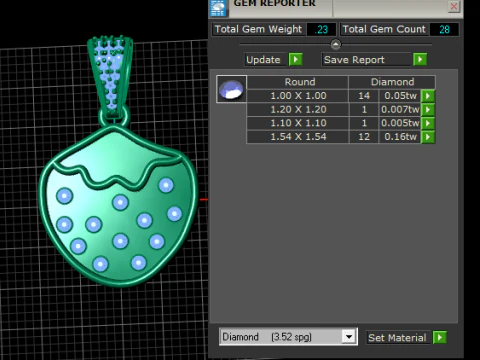
Task: Run Save Report with its green arrow
Action: click(x=420, y=60)
